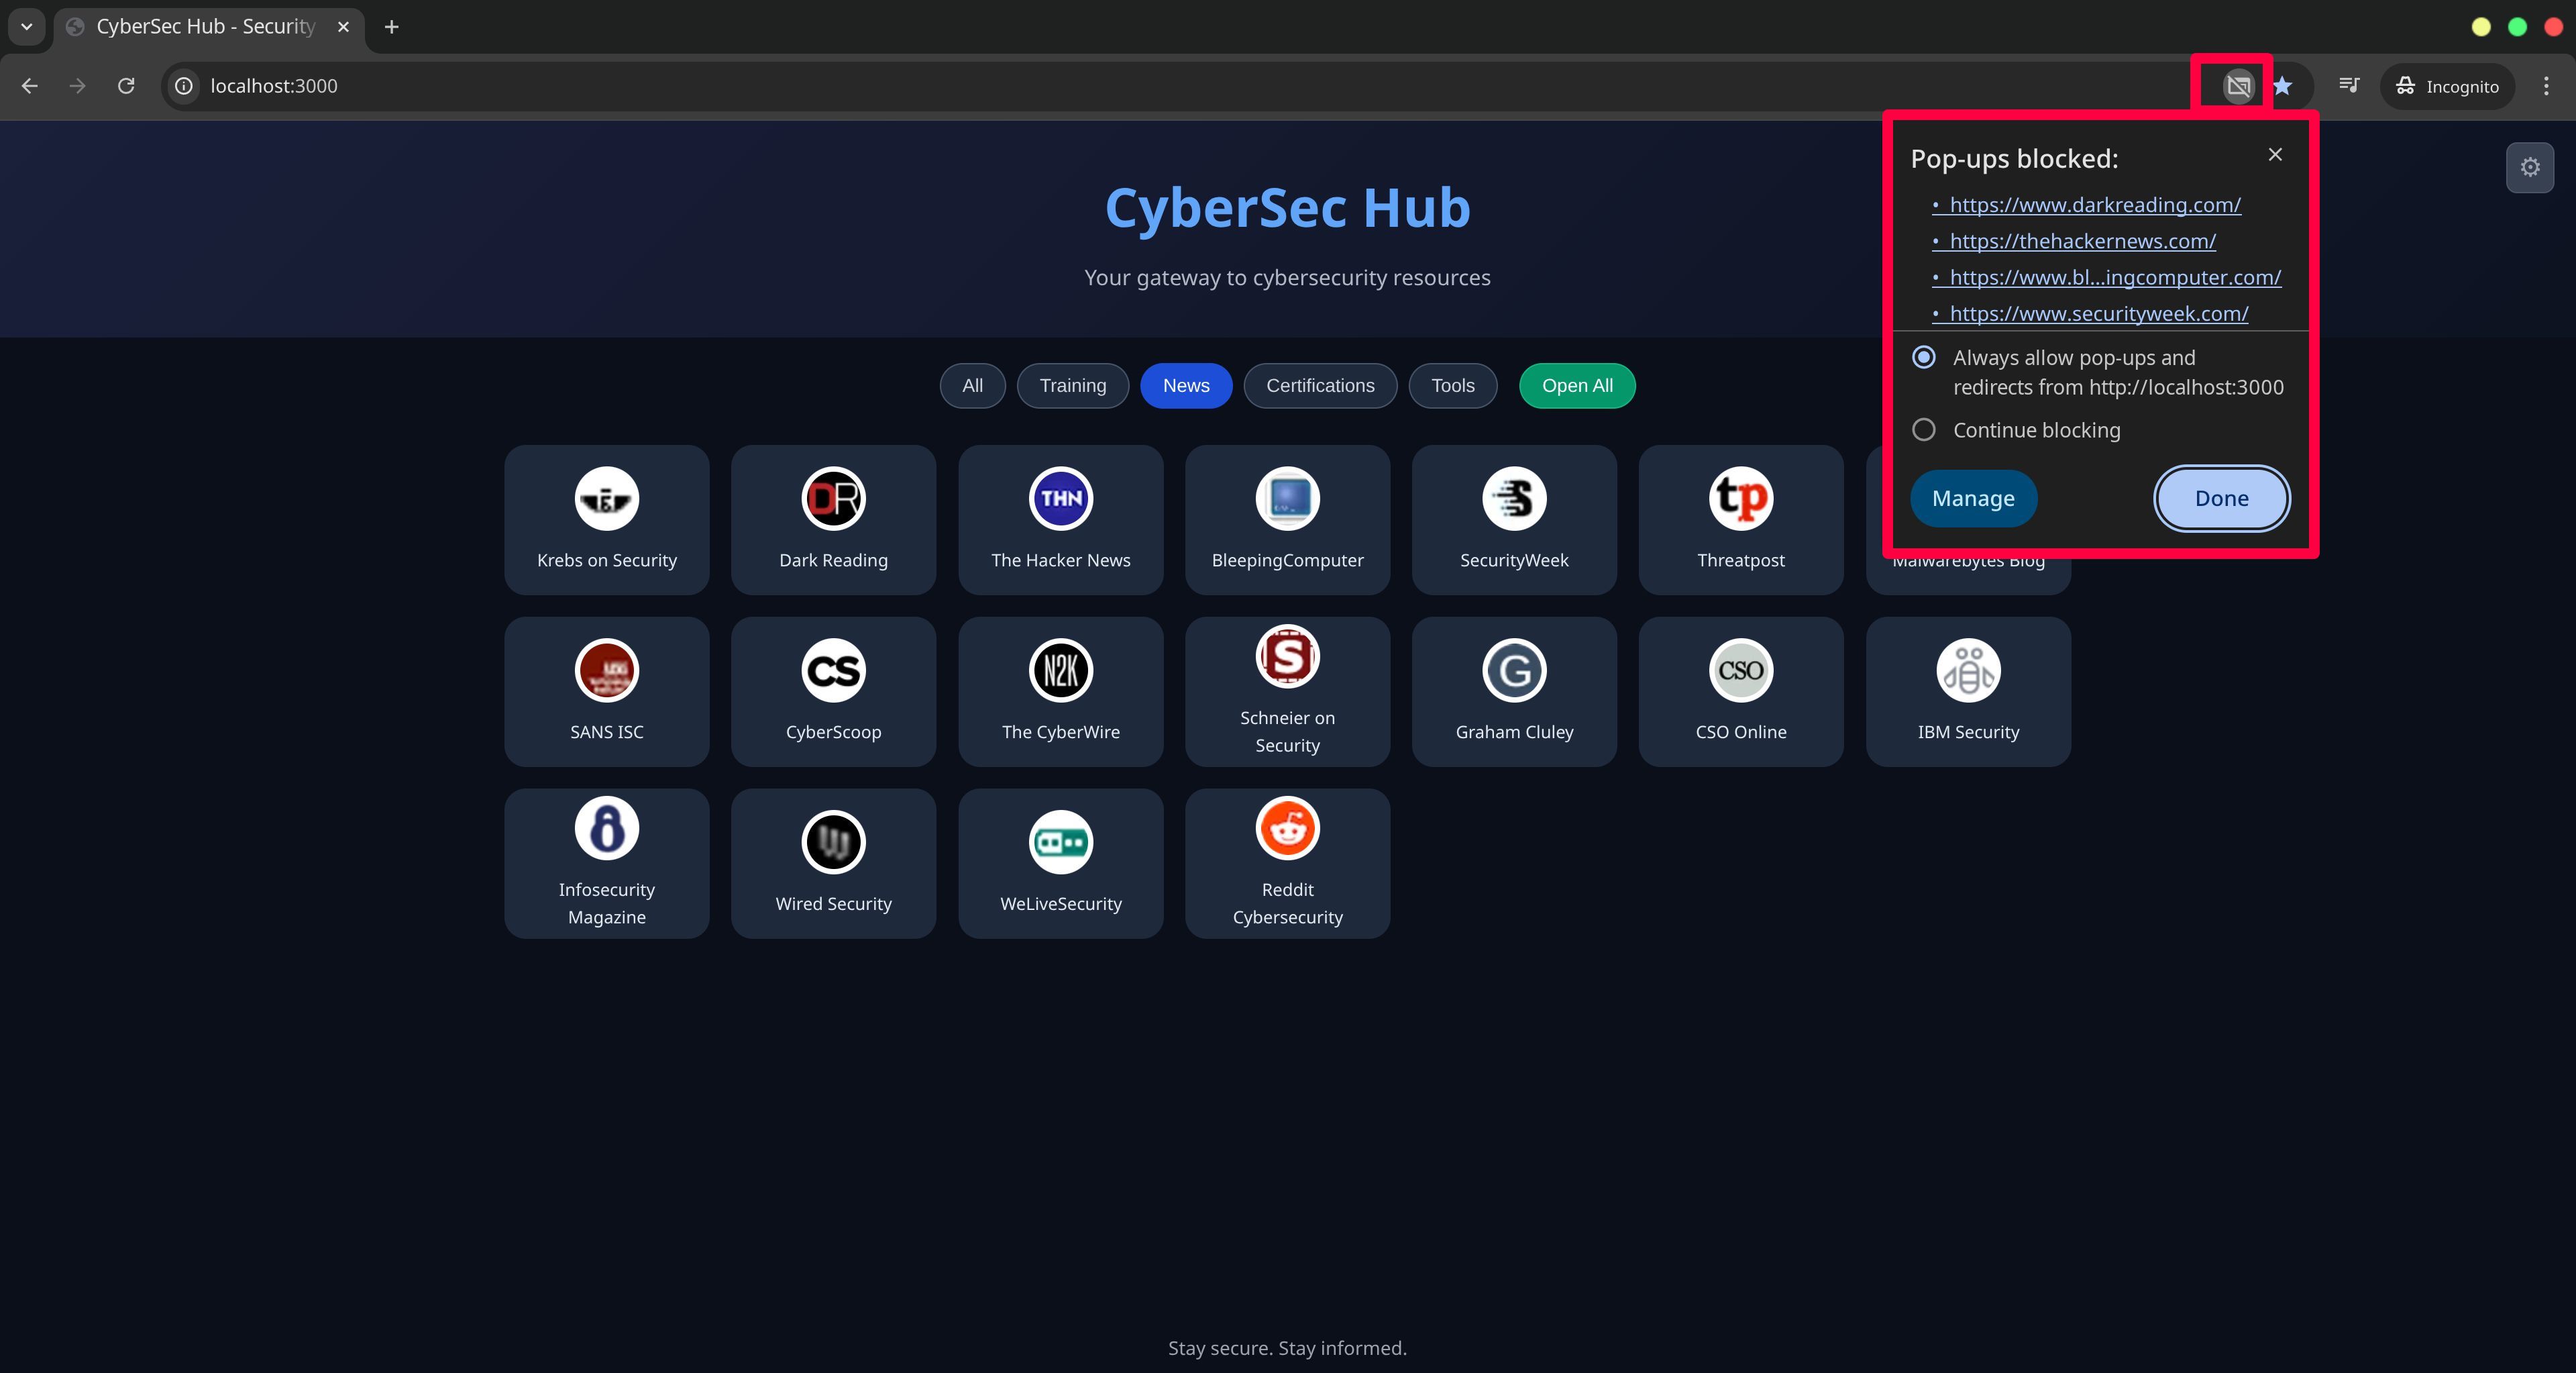The height and width of the screenshot is (1373, 2576).
Task: Click the SANS ISC label
Action: pyautogui.click(x=607, y=732)
